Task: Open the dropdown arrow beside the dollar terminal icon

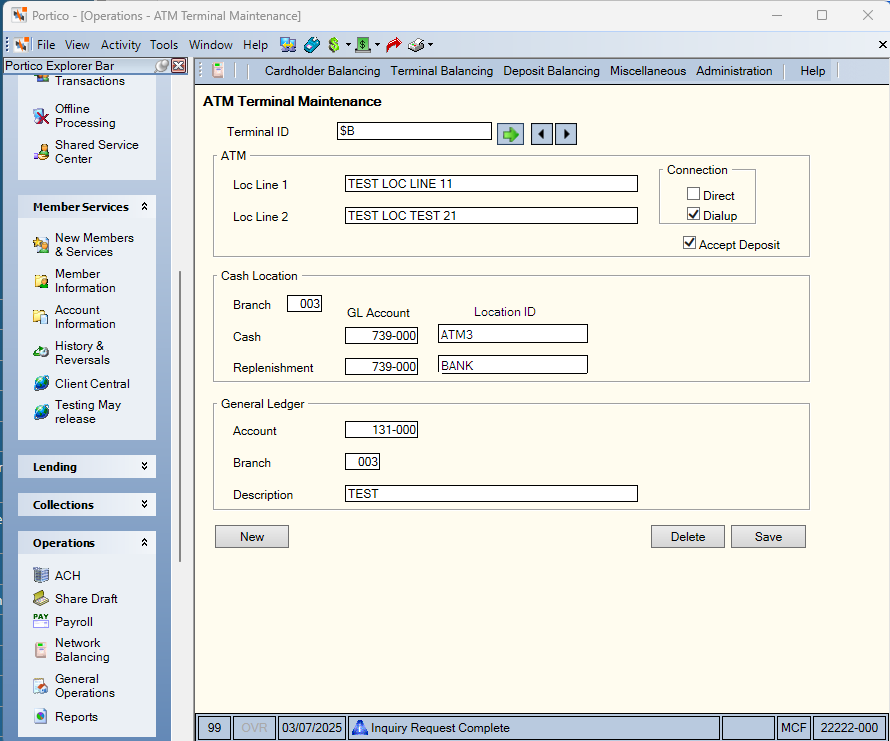Action: (377, 44)
